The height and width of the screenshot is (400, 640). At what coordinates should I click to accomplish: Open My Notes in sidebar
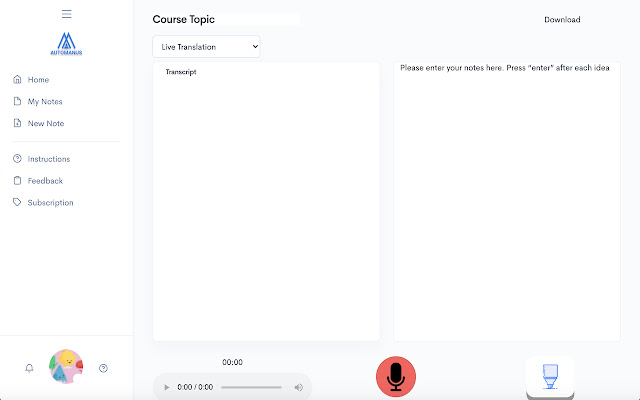pyautogui.click(x=45, y=102)
